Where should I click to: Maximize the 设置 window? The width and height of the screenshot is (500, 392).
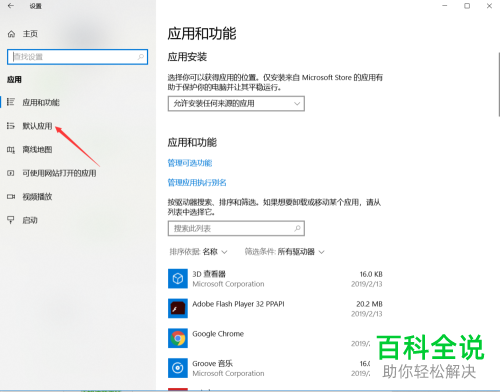[467, 6]
